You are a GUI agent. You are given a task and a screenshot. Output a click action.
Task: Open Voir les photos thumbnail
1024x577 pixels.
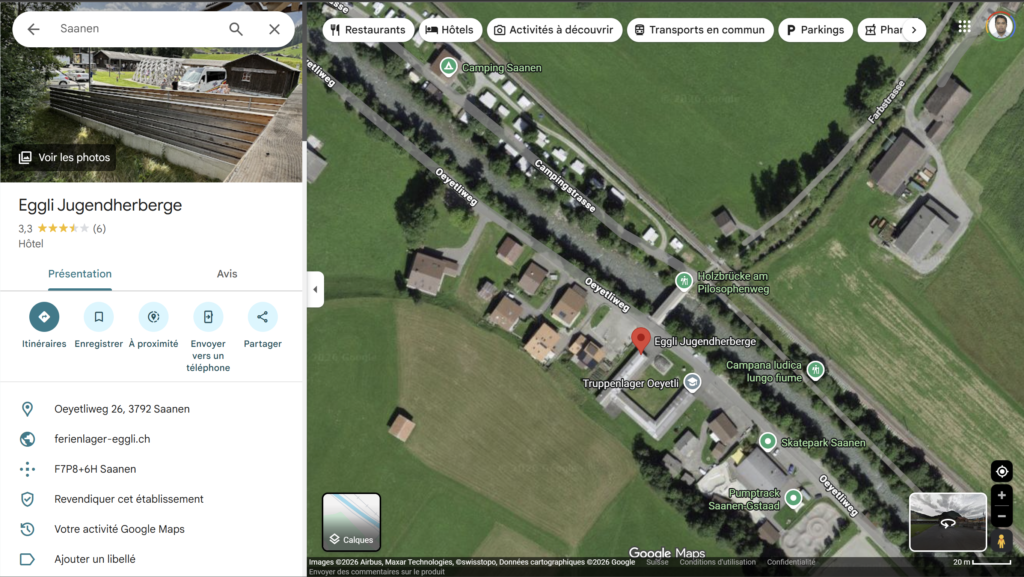64,157
